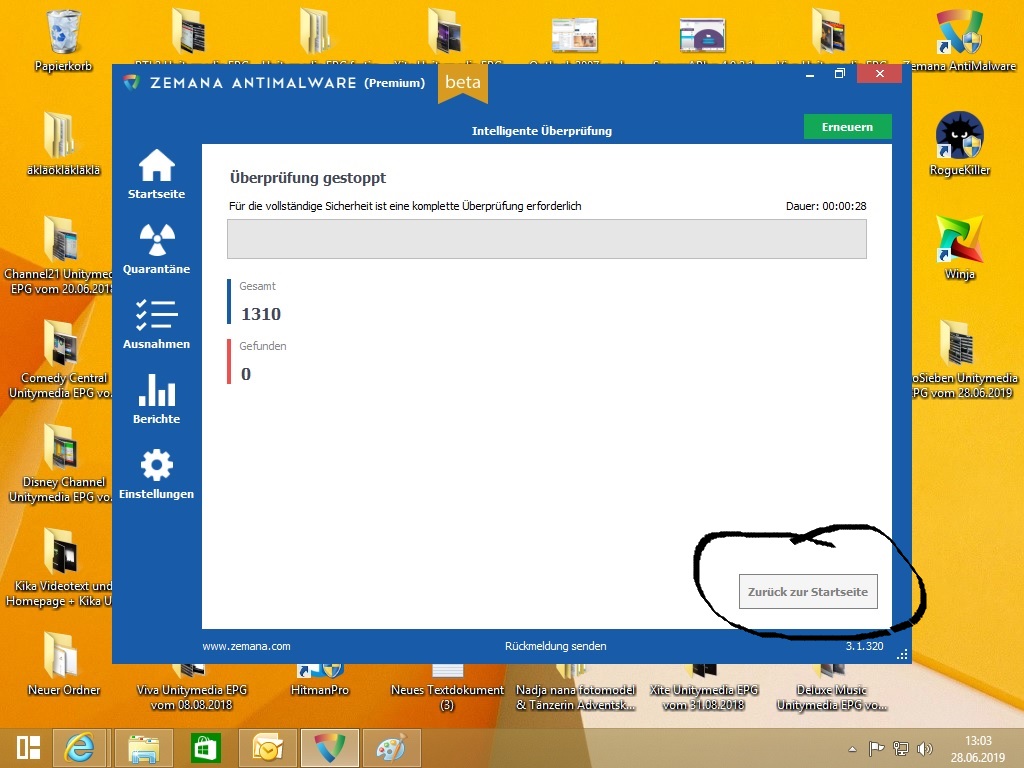This screenshot has height=768, width=1024.
Task: Restore the Zemana AntiMalware window size
Action: tap(840, 74)
